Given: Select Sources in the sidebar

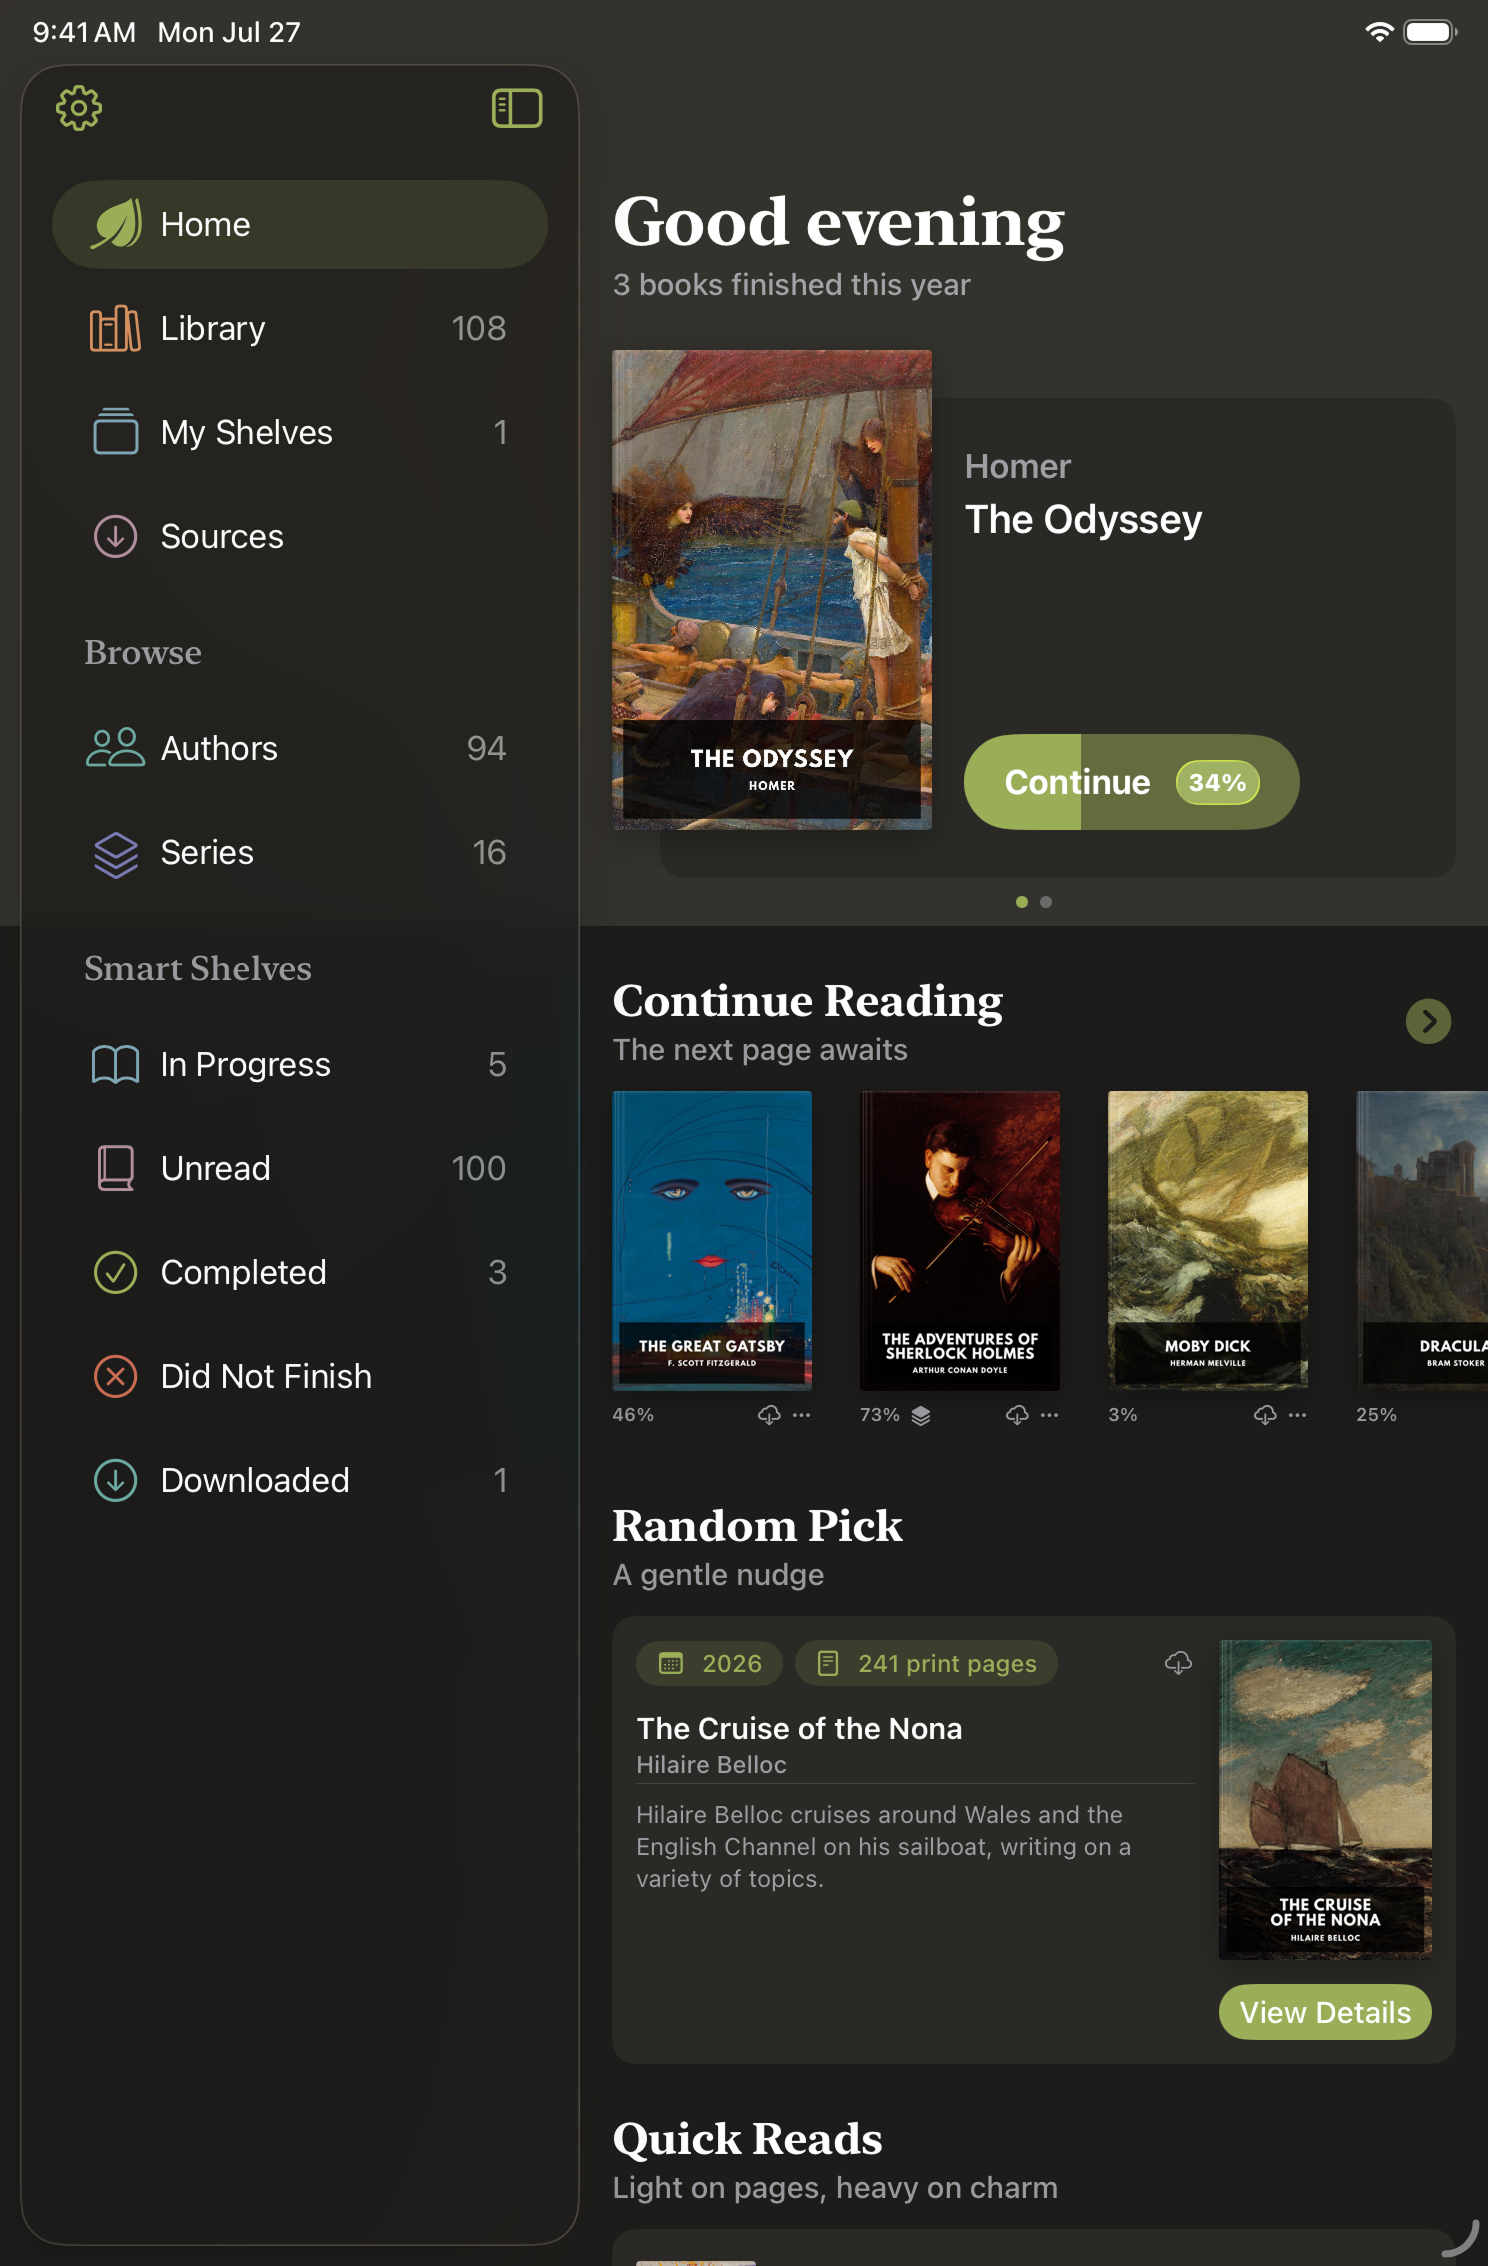Looking at the screenshot, I should click(x=300, y=536).
